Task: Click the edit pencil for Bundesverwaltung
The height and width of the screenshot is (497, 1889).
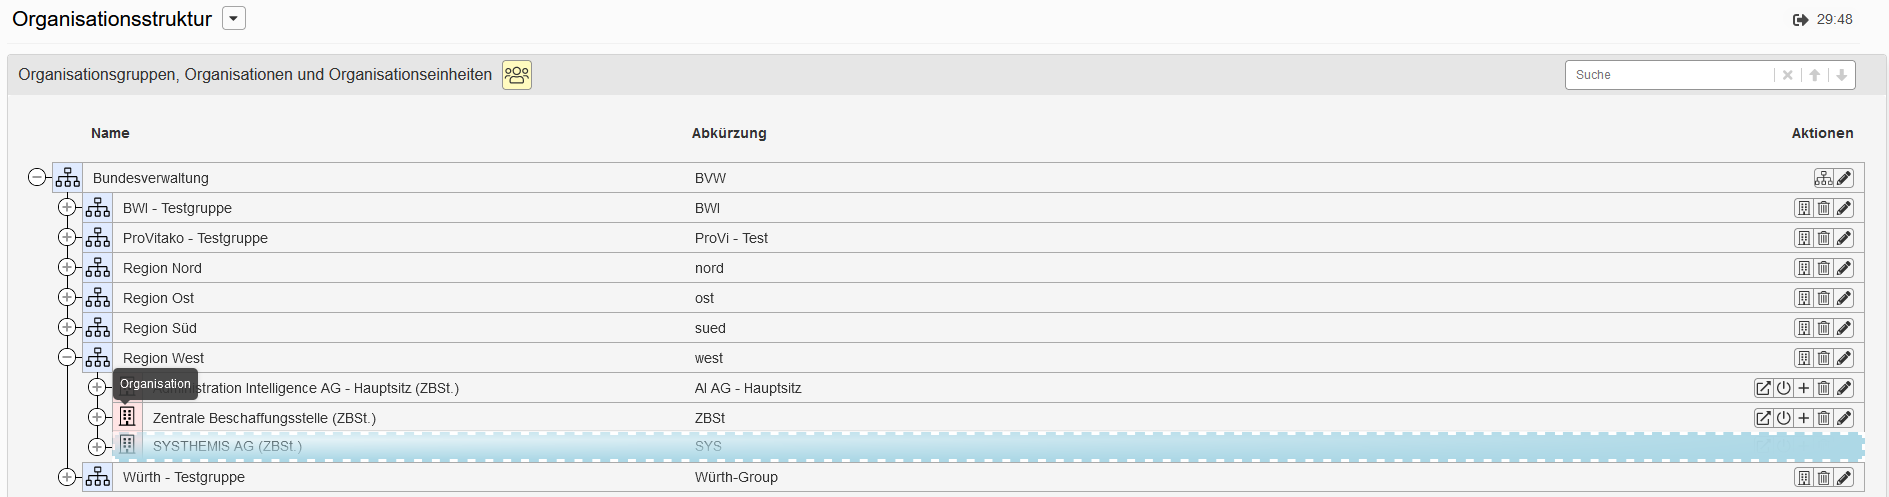Action: click(x=1844, y=178)
